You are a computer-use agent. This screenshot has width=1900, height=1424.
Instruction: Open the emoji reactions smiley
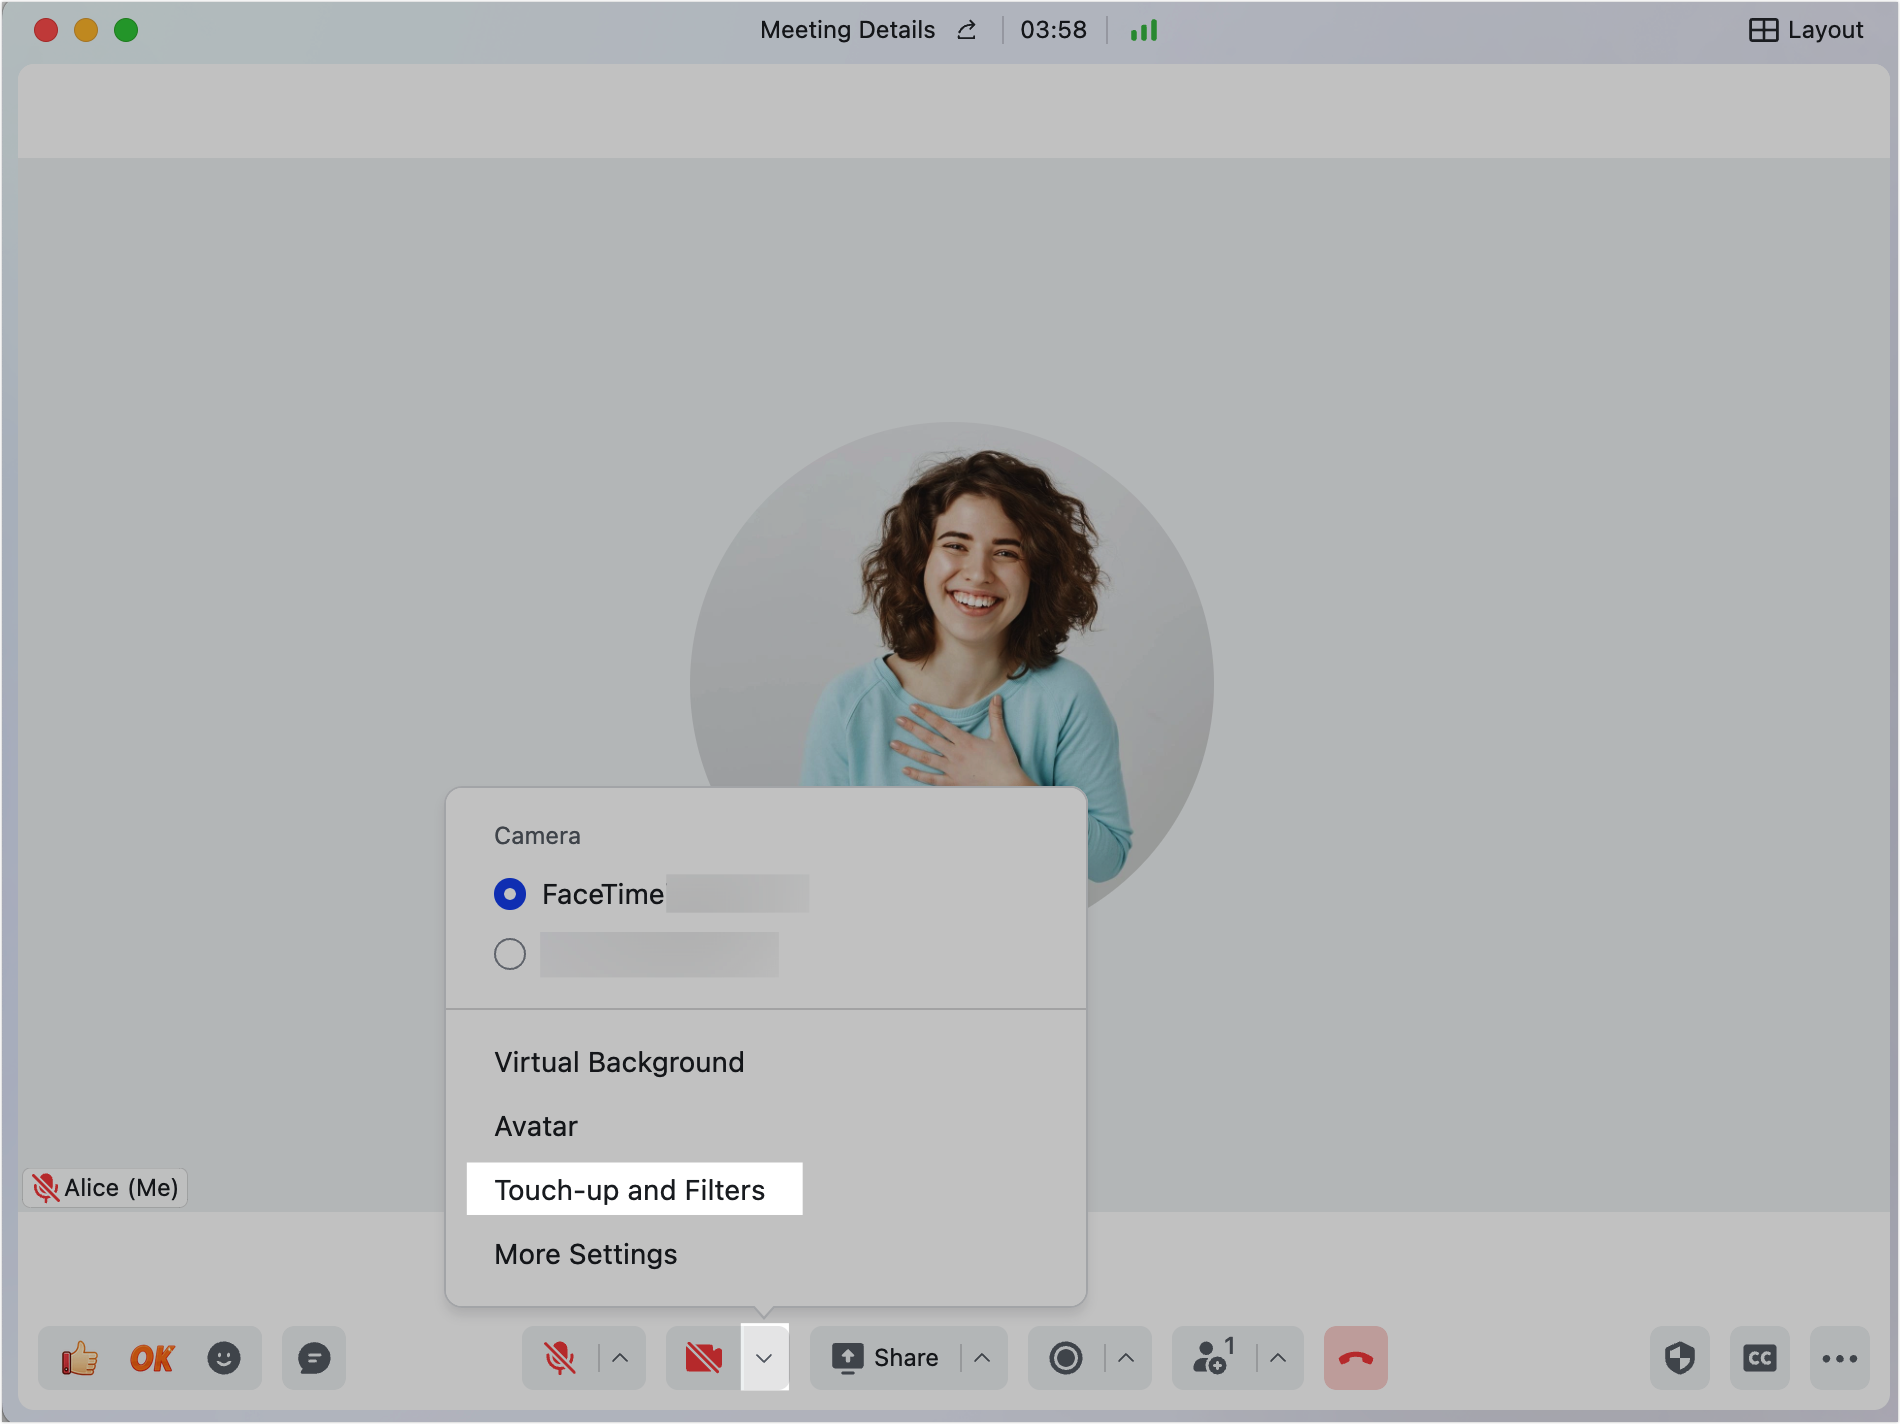[224, 1358]
